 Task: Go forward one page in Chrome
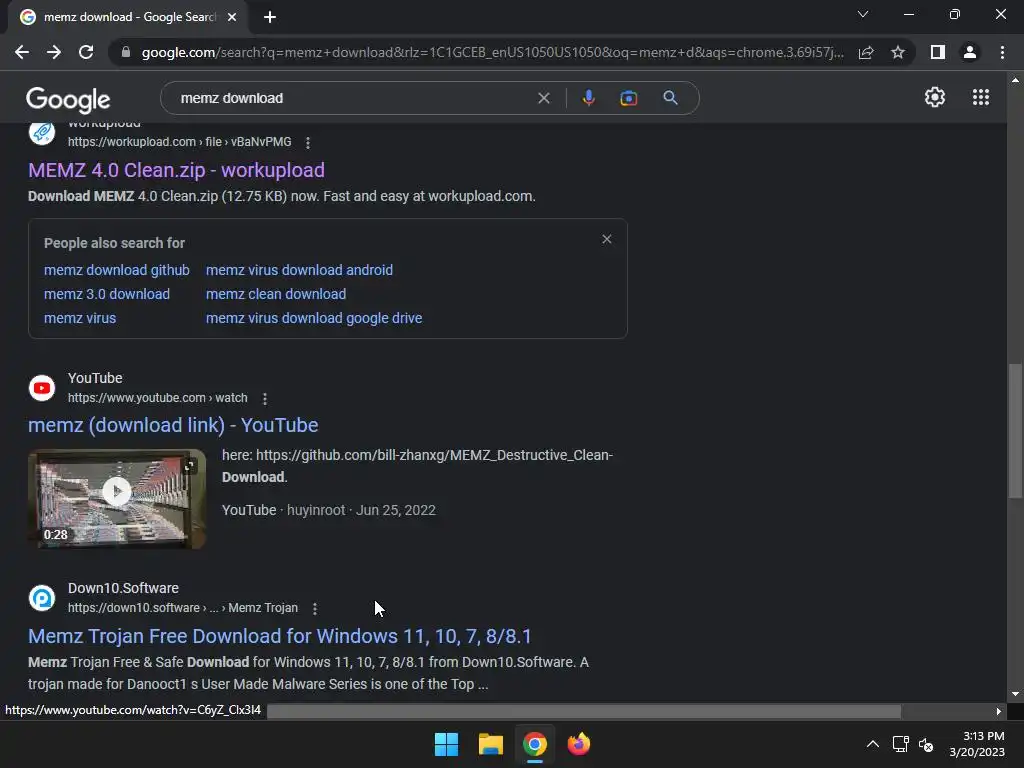54,52
